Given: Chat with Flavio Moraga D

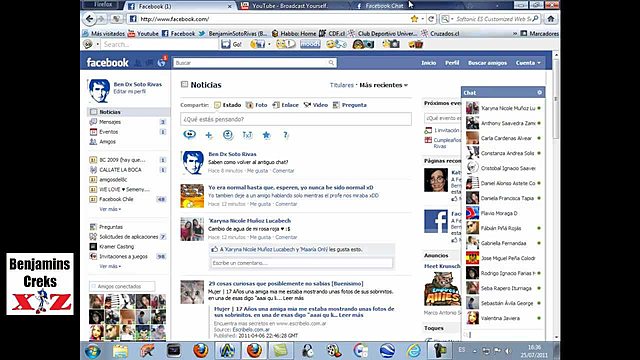Looking at the screenshot, I should click(x=503, y=213).
